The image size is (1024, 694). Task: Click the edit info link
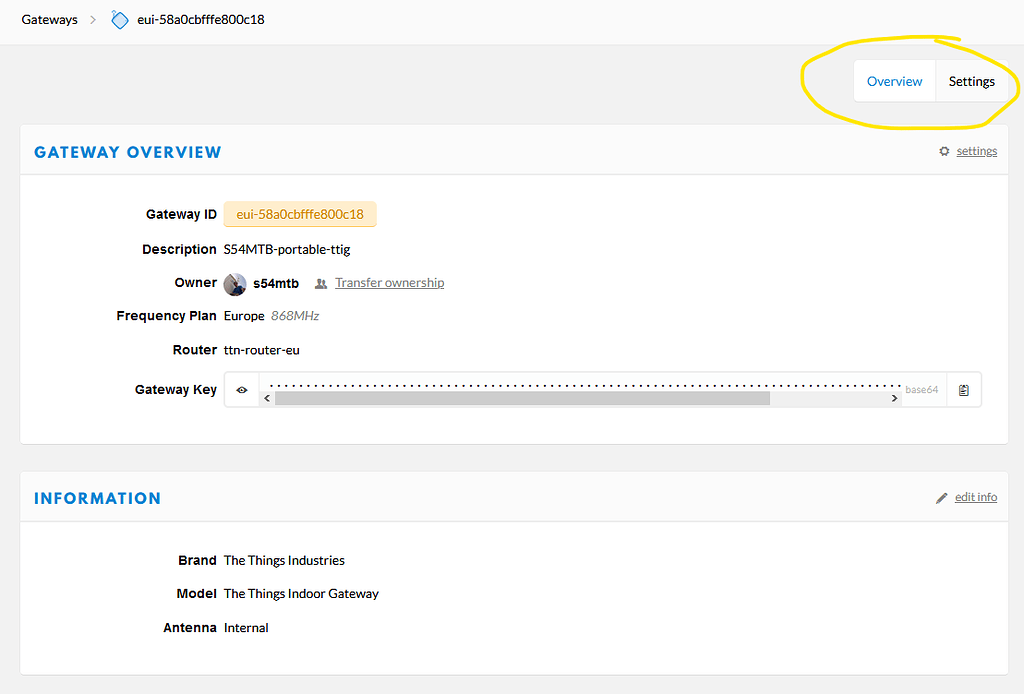(976, 496)
